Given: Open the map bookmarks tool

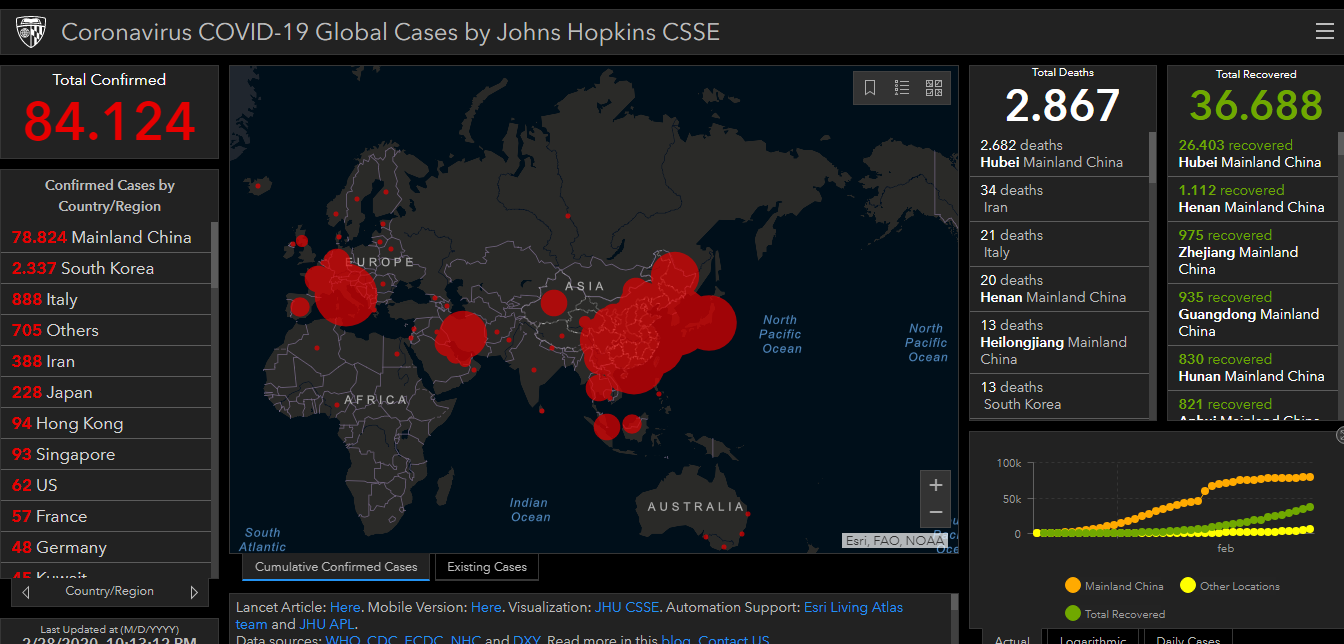Looking at the screenshot, I should [870, 88].
